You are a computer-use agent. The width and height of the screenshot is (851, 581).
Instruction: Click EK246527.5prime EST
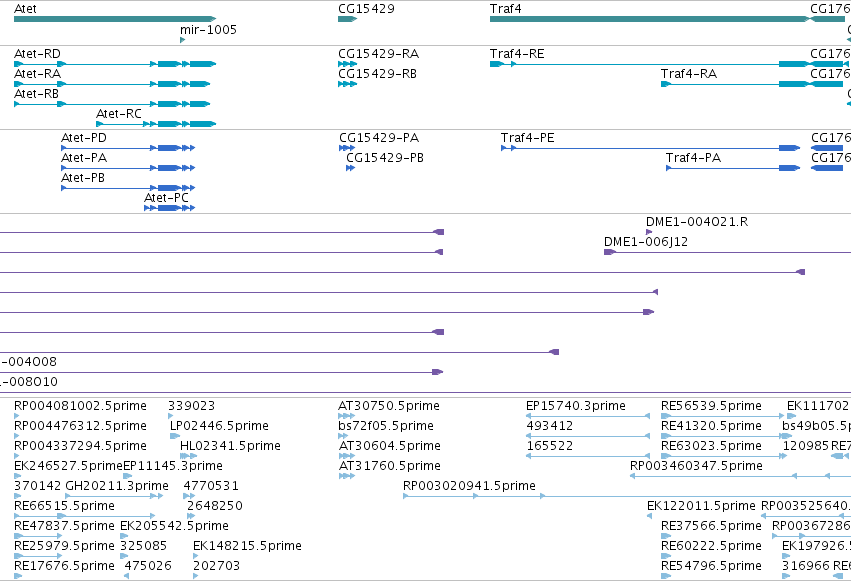coord(17,476)
